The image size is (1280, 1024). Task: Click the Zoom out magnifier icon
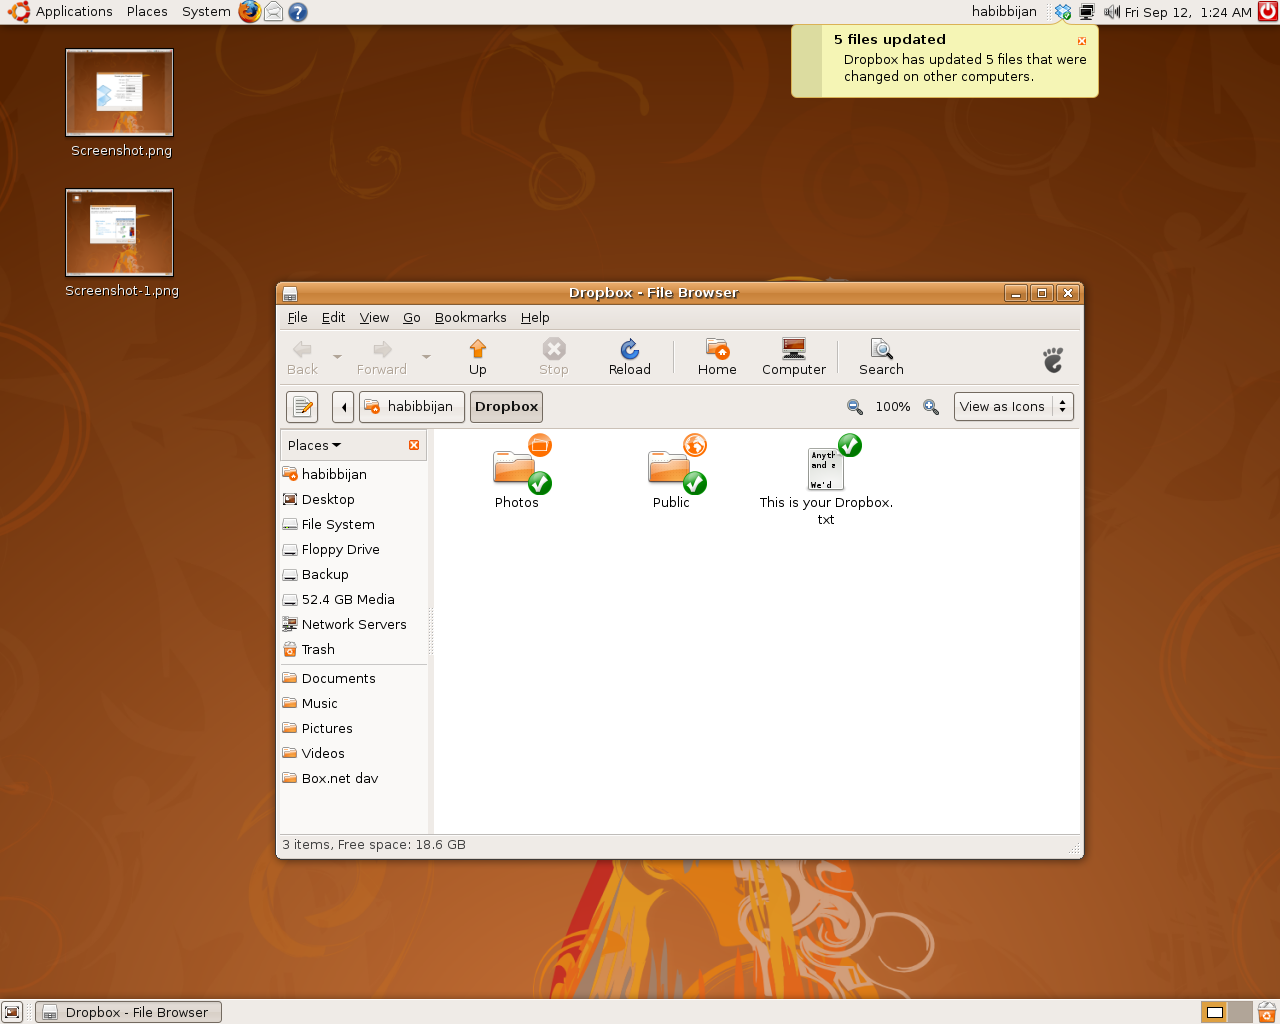pos(855,407)
